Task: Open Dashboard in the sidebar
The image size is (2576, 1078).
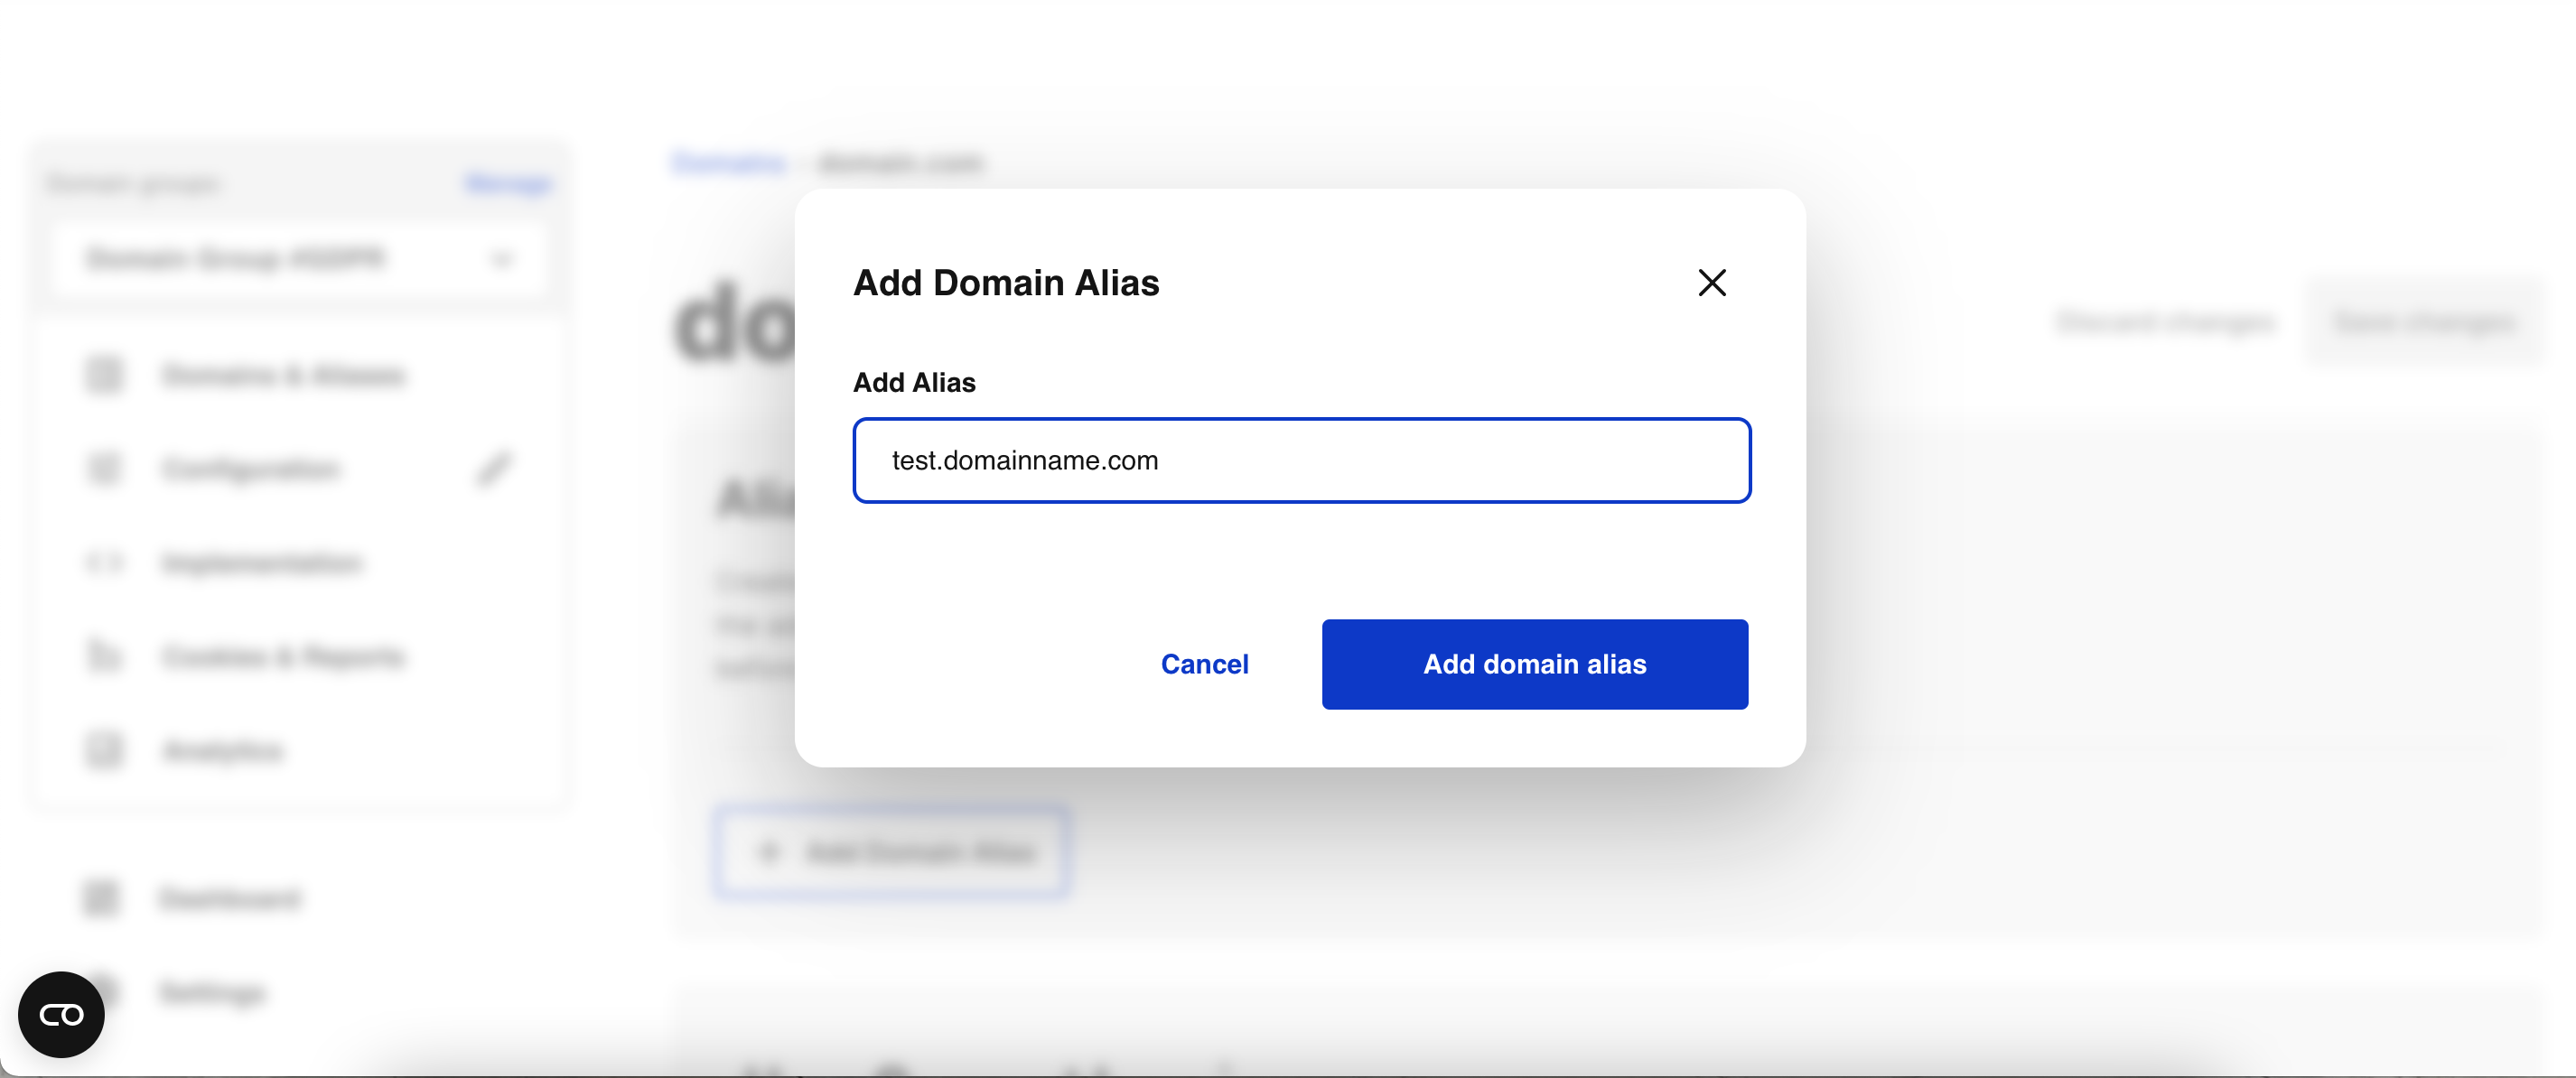Action: (x=230, y=899)
